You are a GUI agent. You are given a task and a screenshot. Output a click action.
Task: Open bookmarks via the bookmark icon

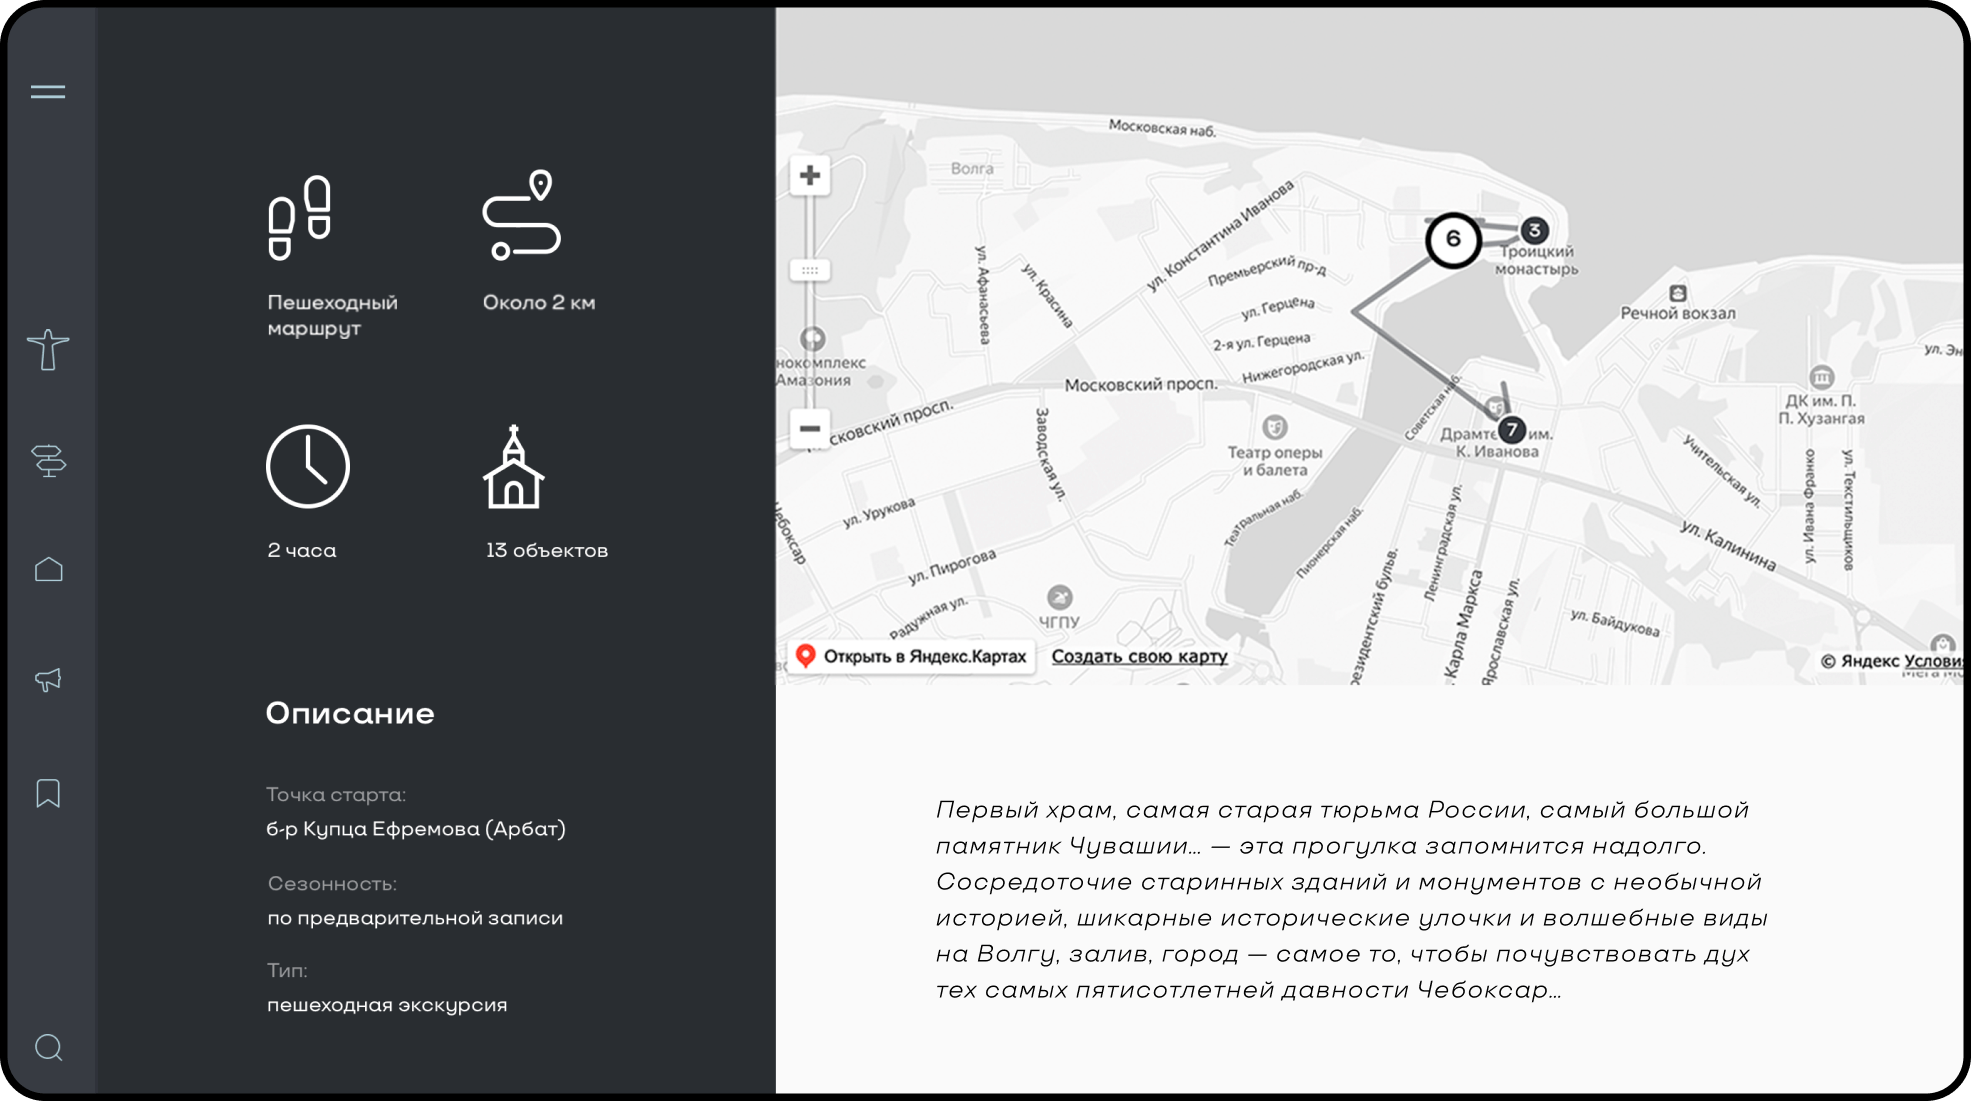coord(47,793)
